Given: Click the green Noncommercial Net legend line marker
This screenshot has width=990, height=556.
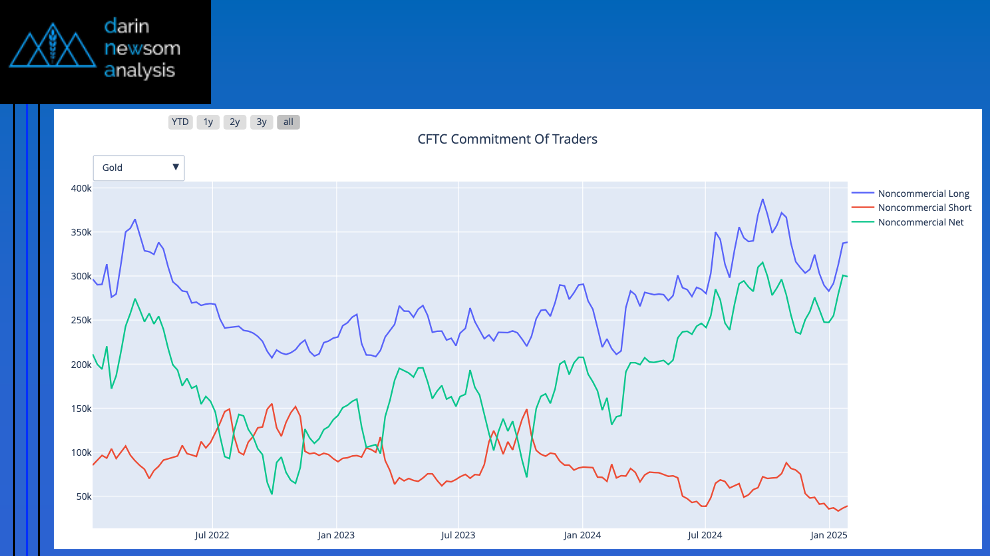Looking at the screenshot, I should click(862, 222).
